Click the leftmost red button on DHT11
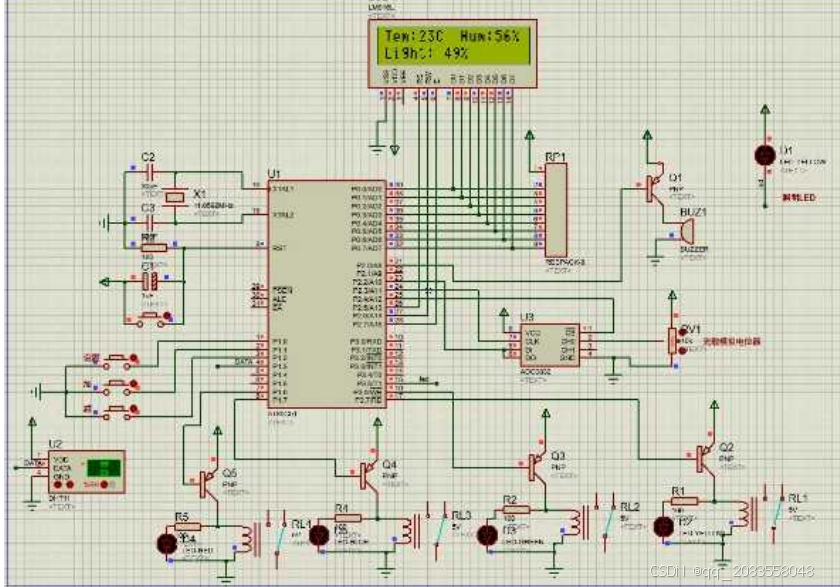Viewport: 840px width, 587px height. [59, 485]
